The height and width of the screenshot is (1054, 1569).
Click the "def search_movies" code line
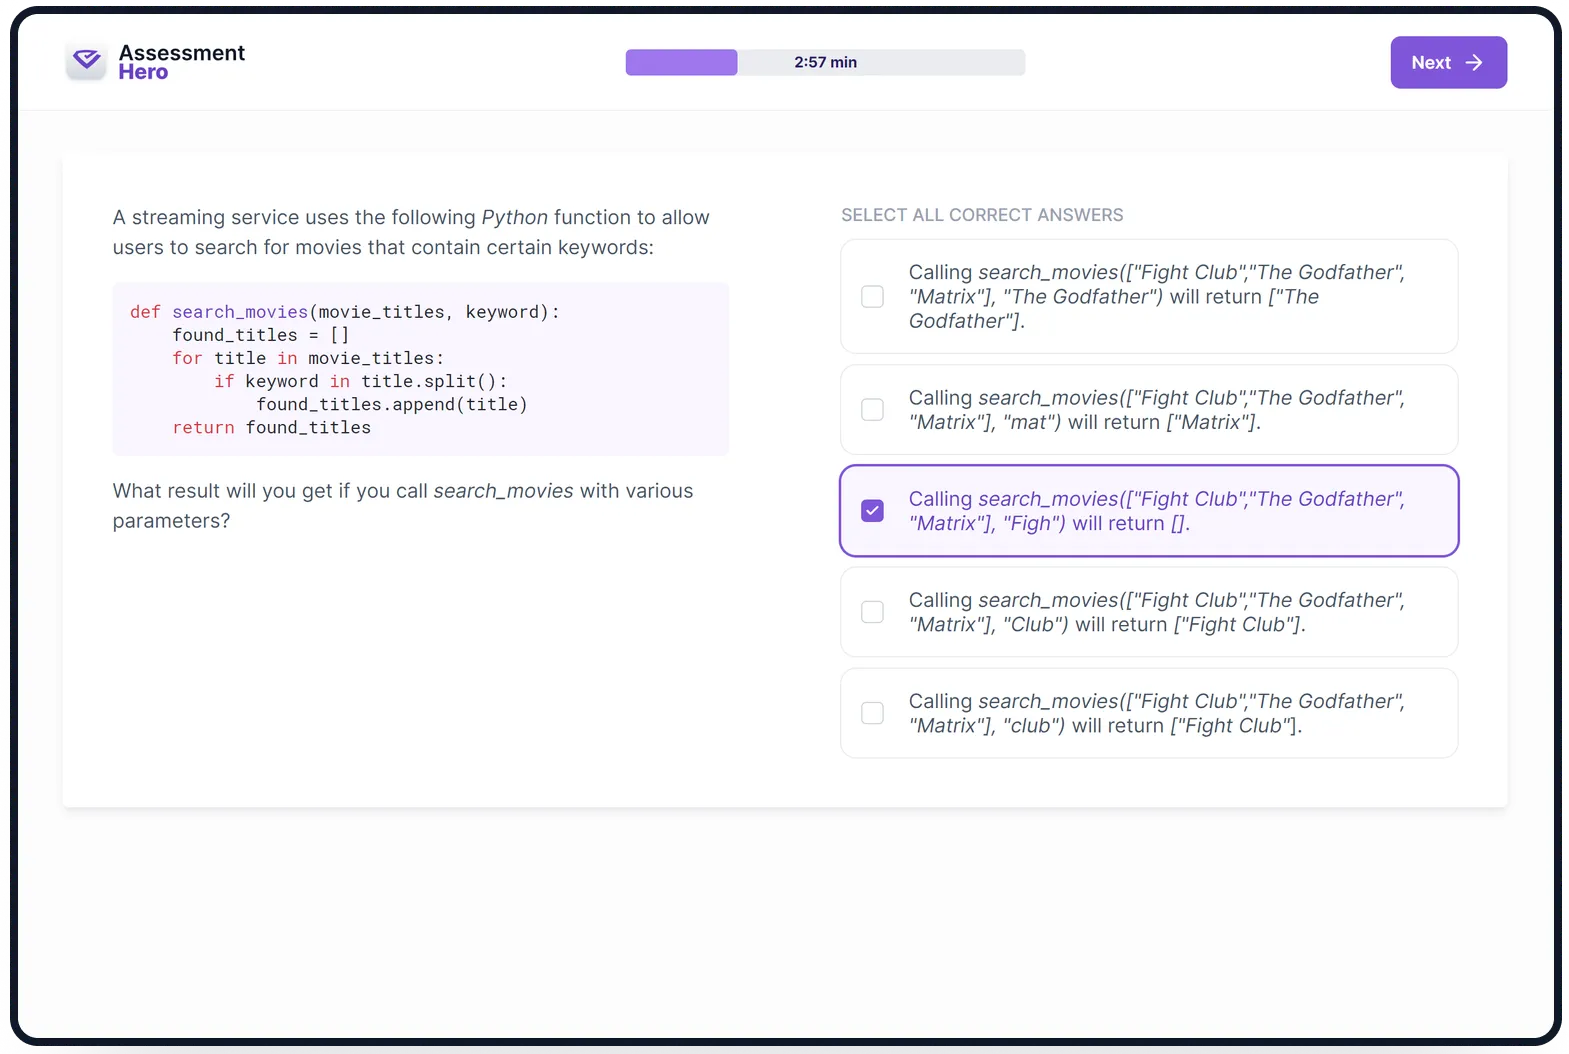pyautogui.click(x=344, y=312)
